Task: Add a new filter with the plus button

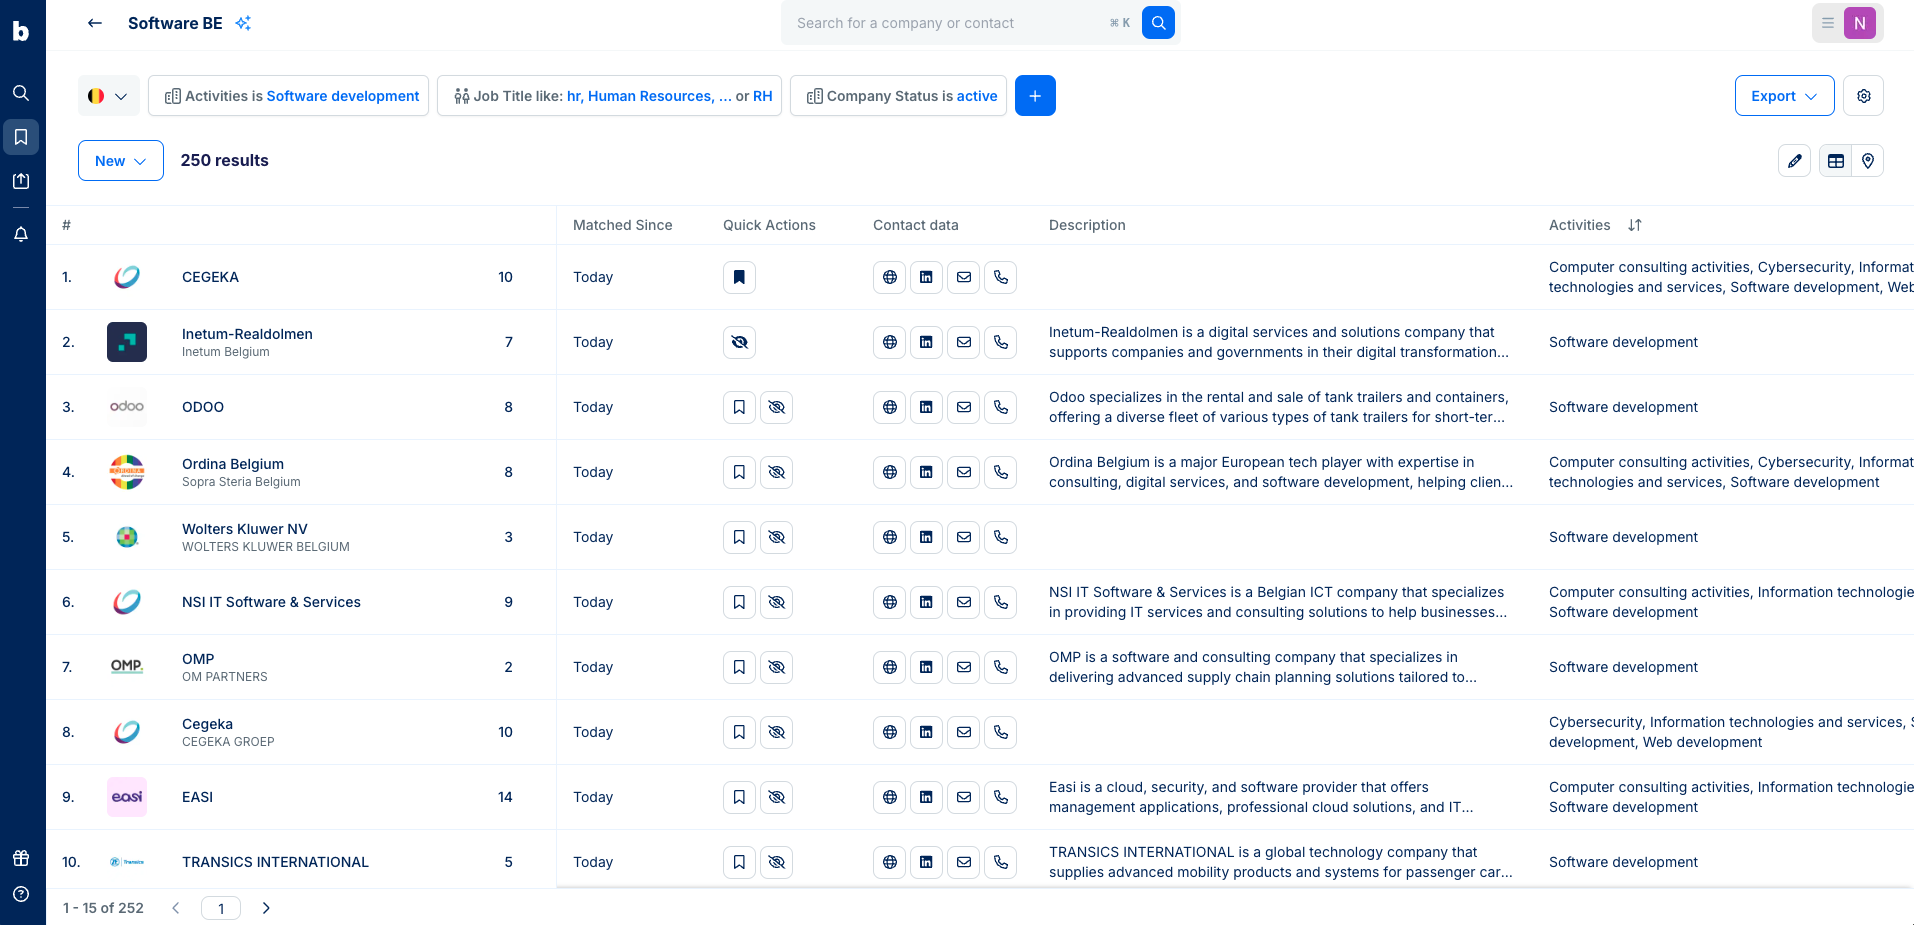Action: point(1035,96)
